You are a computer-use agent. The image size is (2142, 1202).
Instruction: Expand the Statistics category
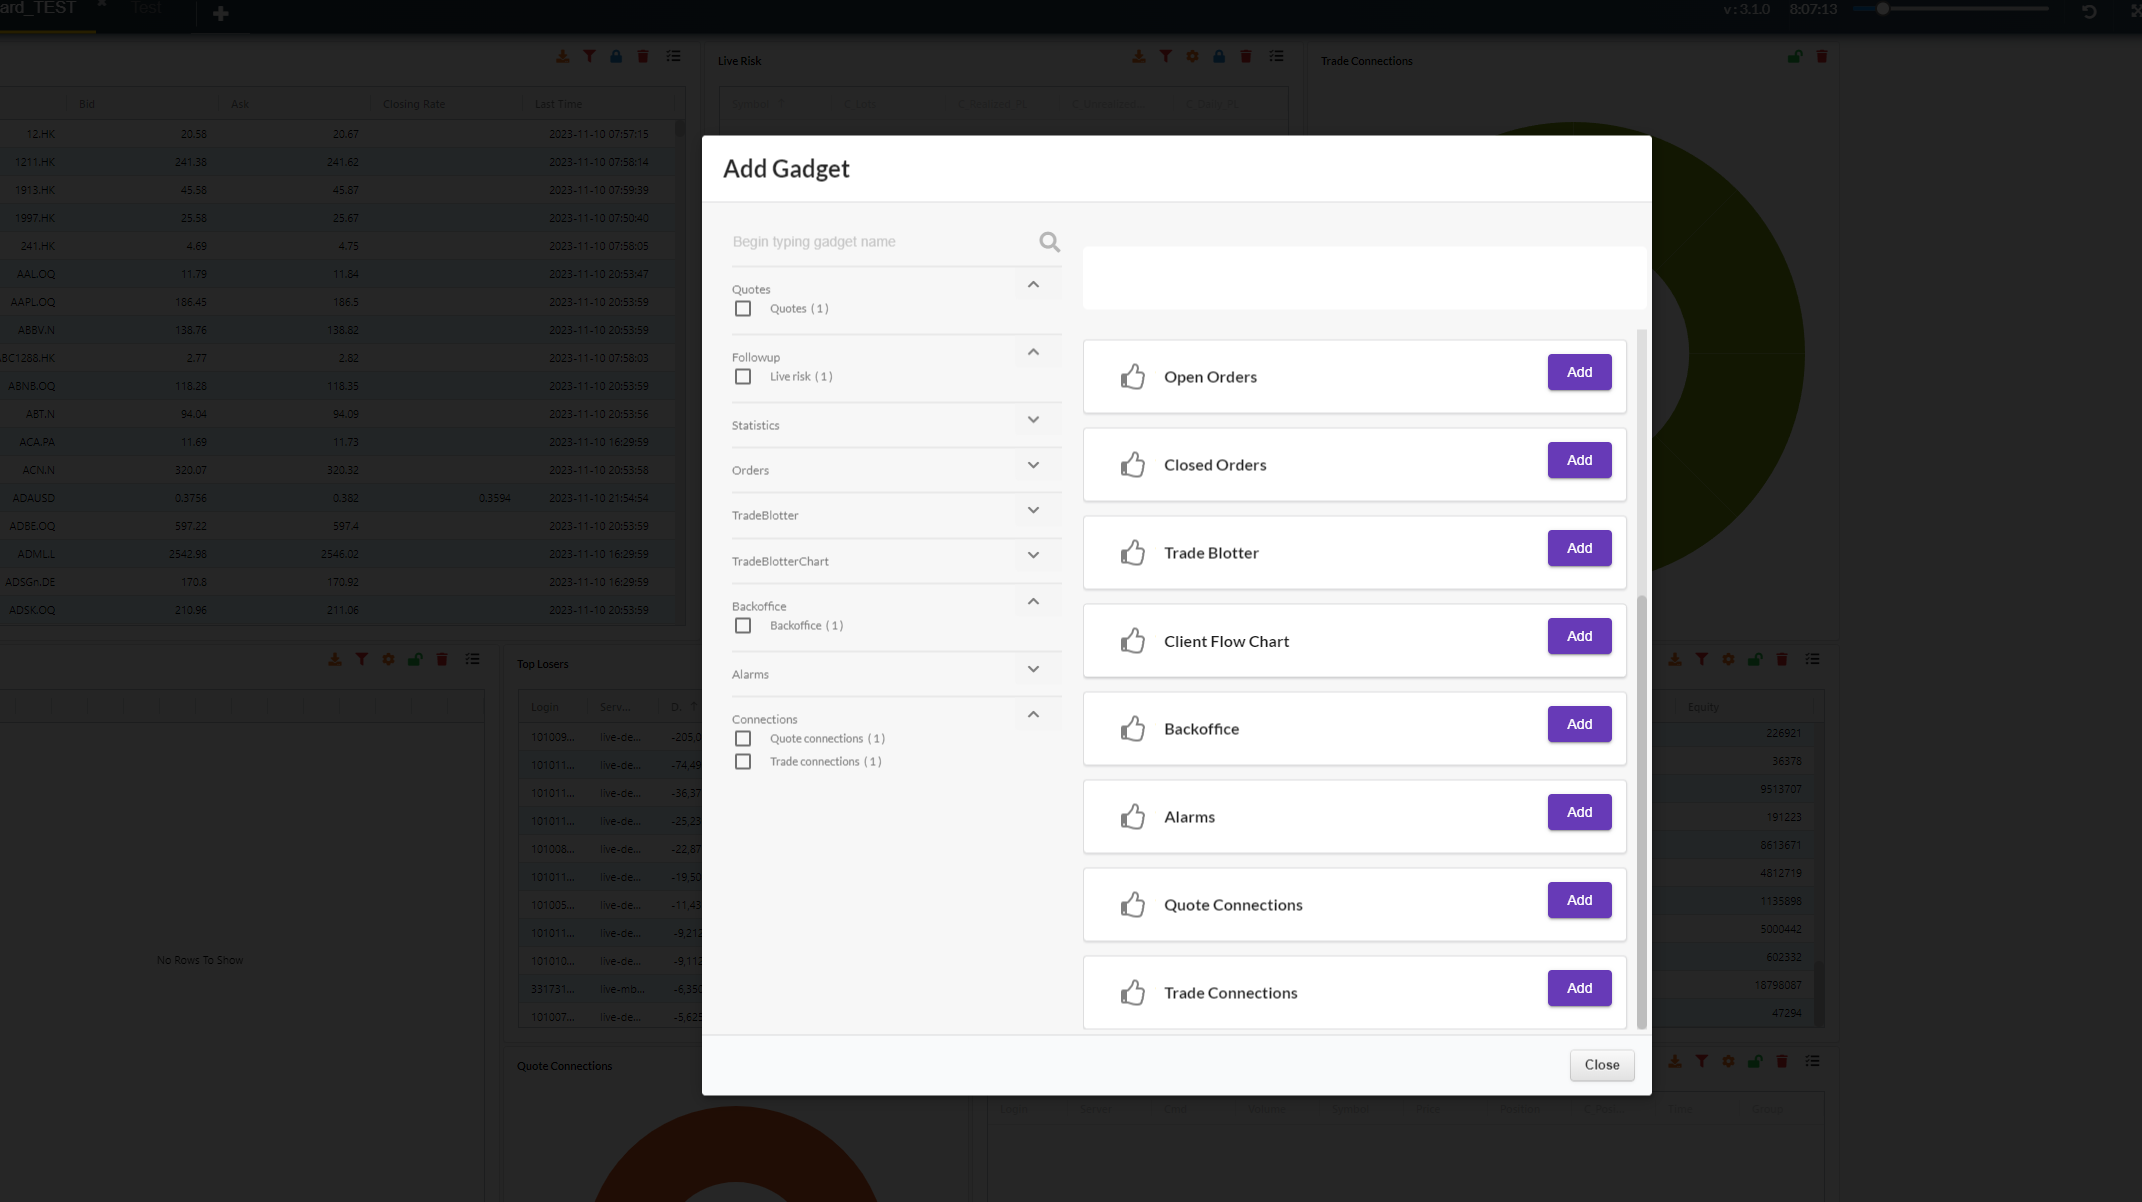tap(1033, 420)
